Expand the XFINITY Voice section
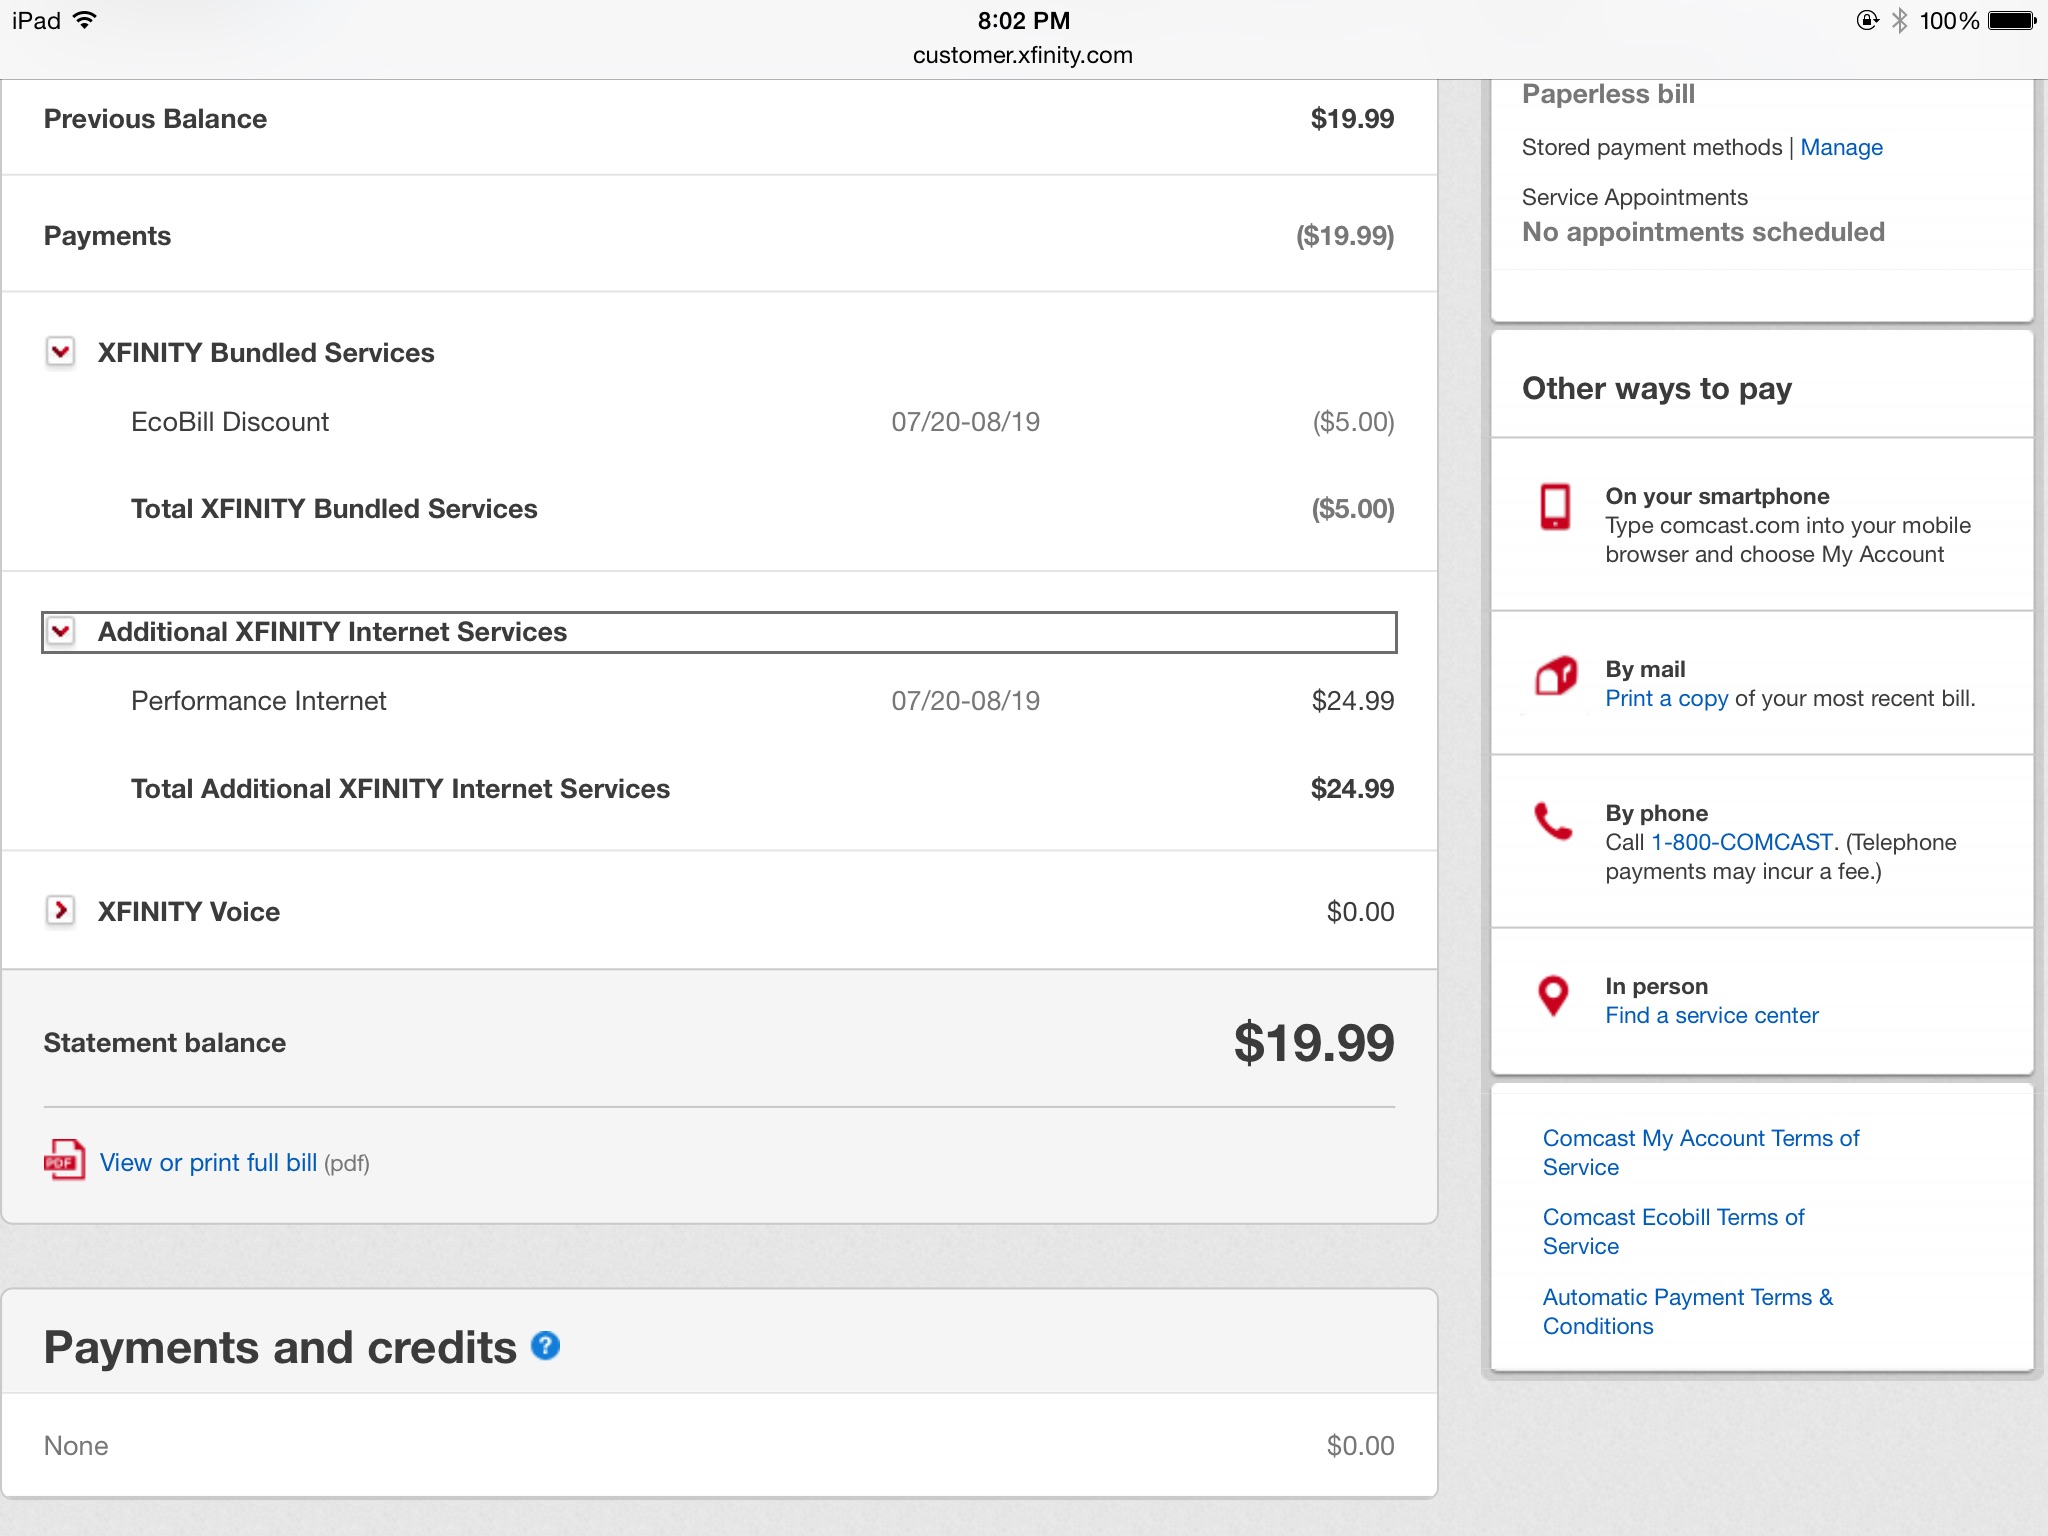Viewport: 2048px width, 1536px height. pyautogui.click(x=61, y=910)
